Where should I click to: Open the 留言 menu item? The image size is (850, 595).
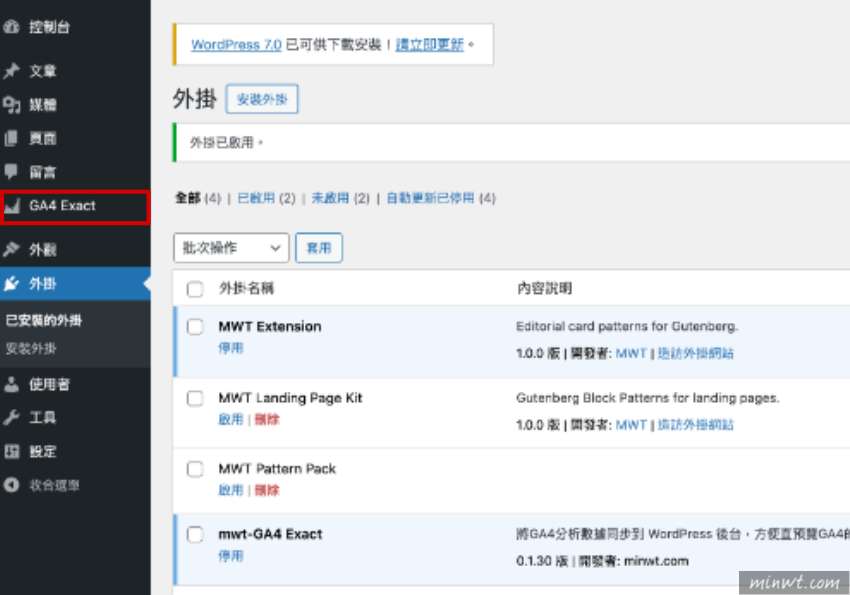click(x=42, y=172)
